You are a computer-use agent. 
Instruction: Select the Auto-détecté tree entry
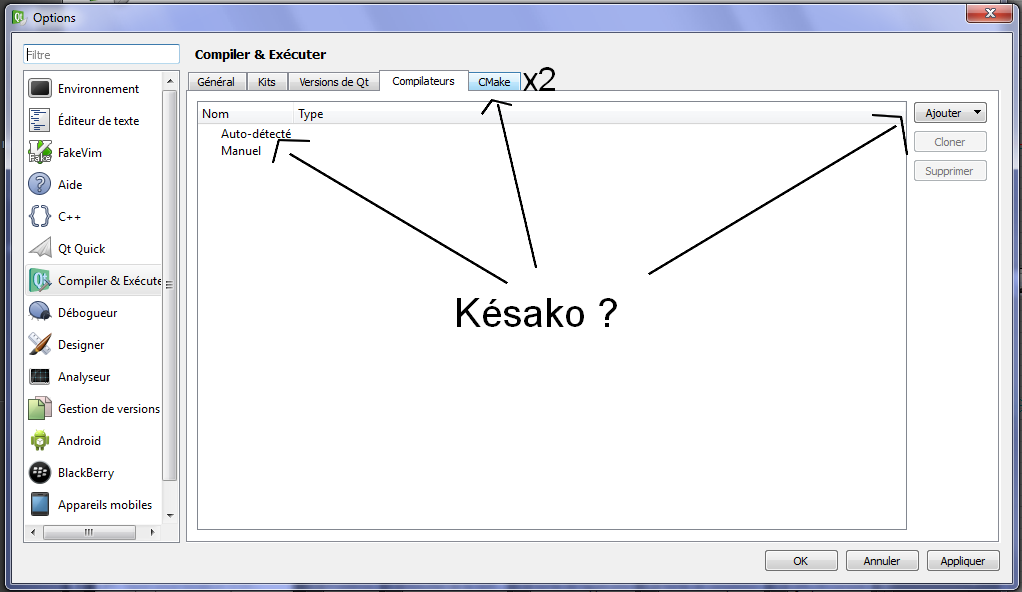(256, 134)
